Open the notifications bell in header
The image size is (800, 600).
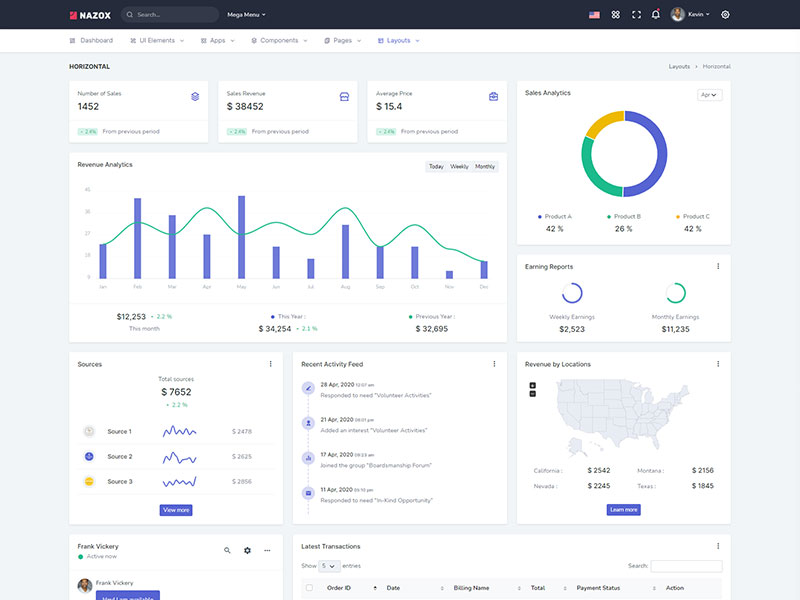656,15
